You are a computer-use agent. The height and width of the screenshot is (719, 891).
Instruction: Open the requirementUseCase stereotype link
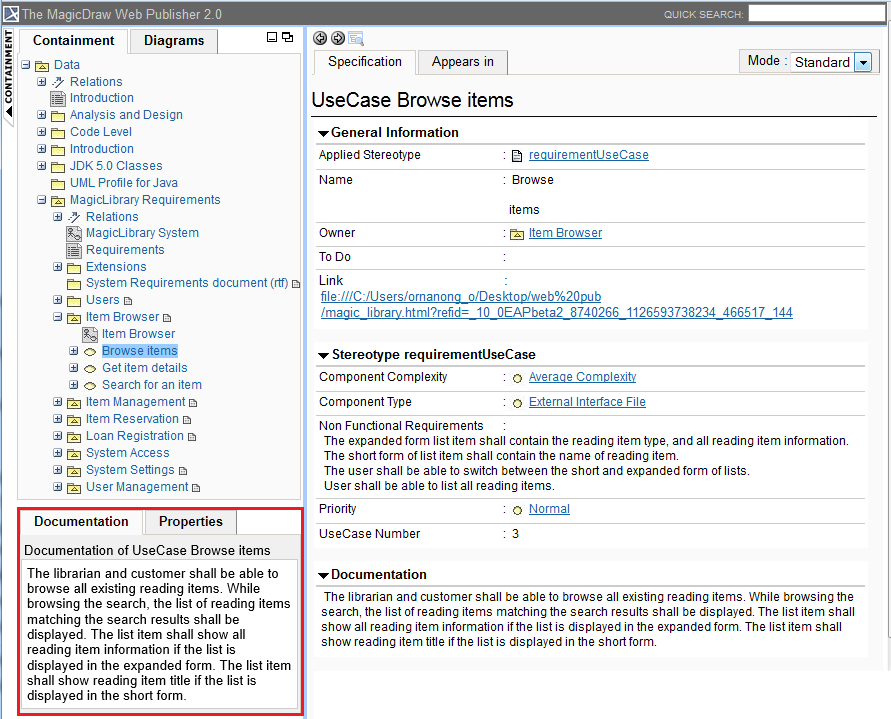(x=588, y=155)
